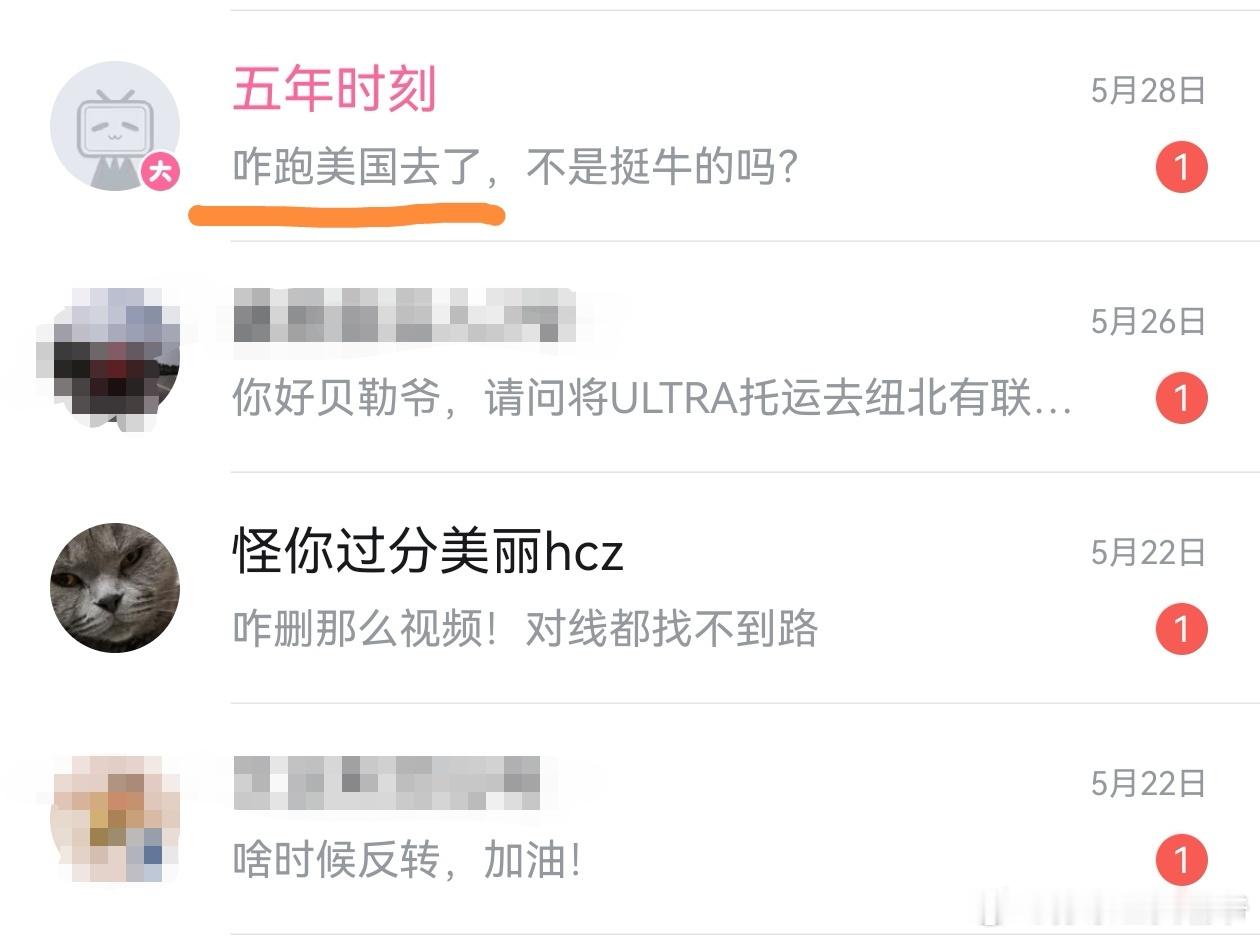
Task: Tap the blurred username above 啥时候反转
Action: point(387,783)
